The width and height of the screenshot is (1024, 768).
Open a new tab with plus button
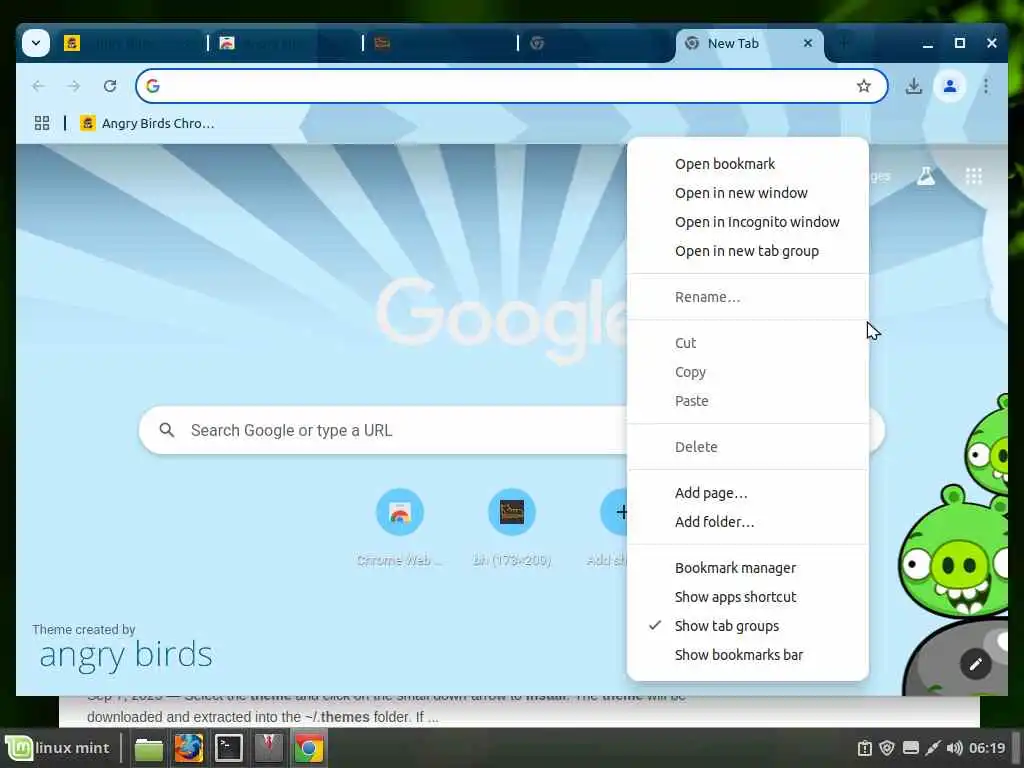(844, 43)
